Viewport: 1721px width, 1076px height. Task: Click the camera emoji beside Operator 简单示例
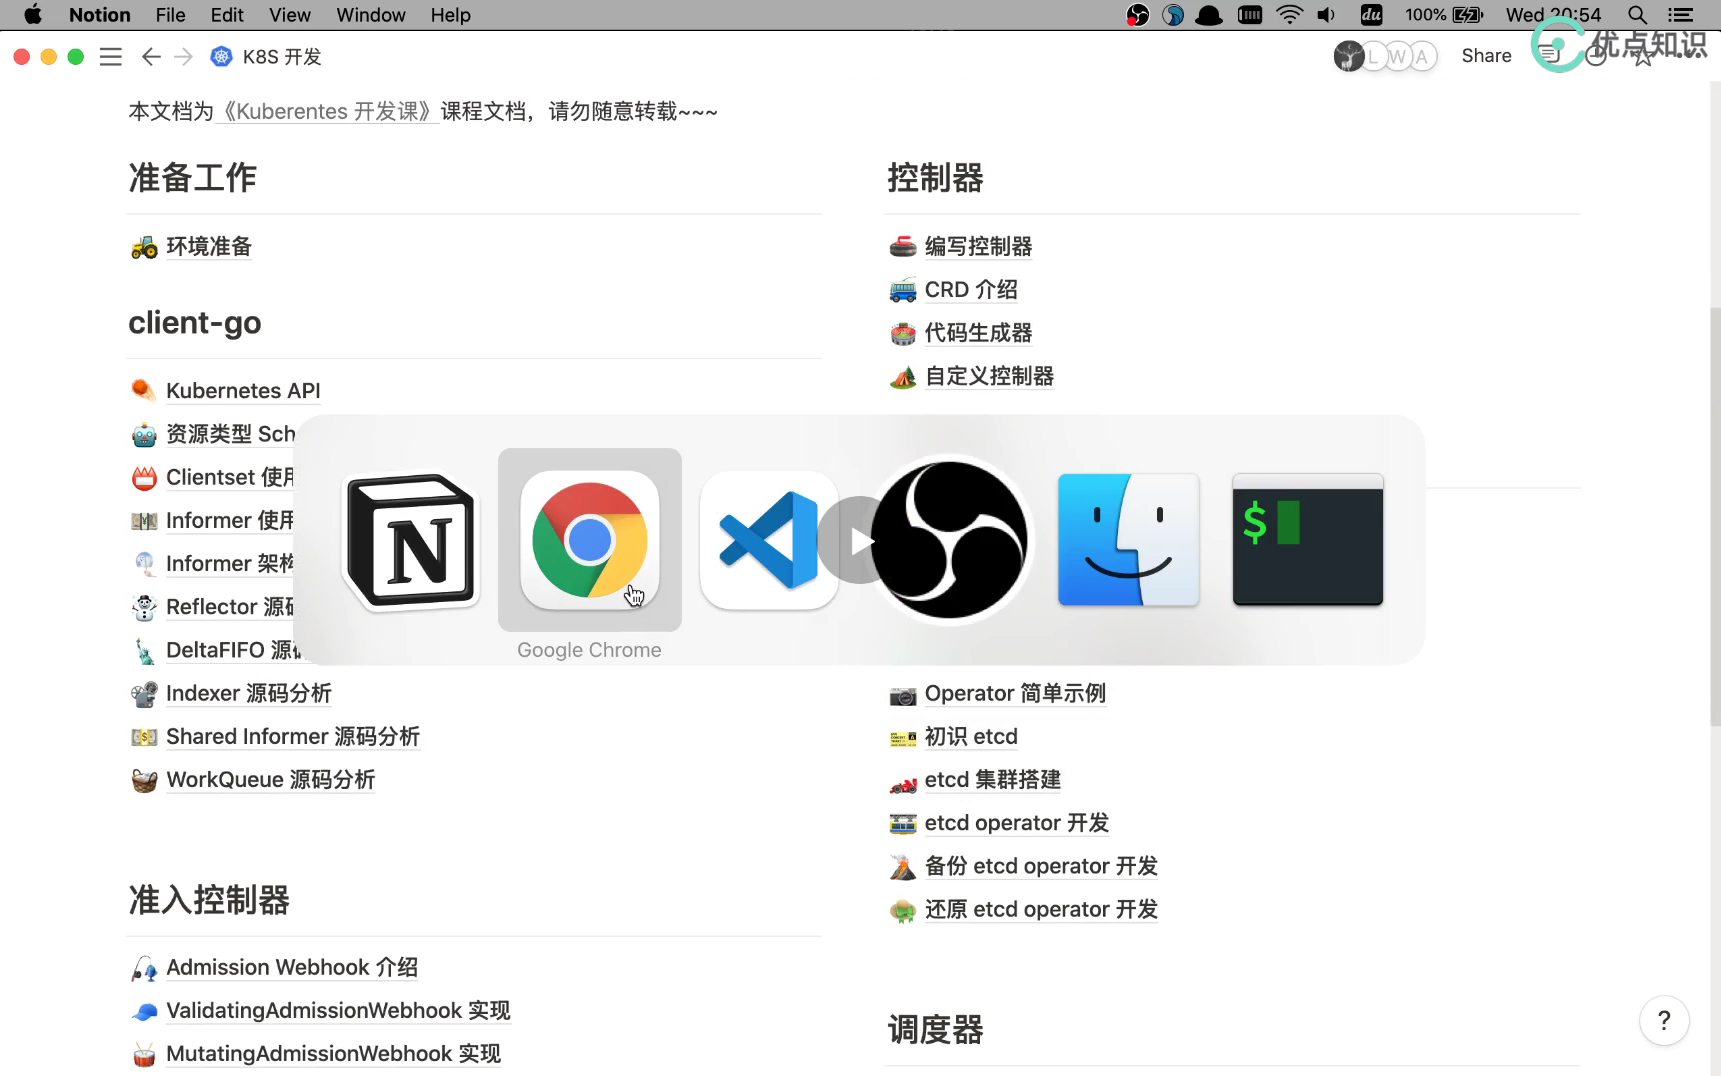pyautogui.click(x=903, y=694)
